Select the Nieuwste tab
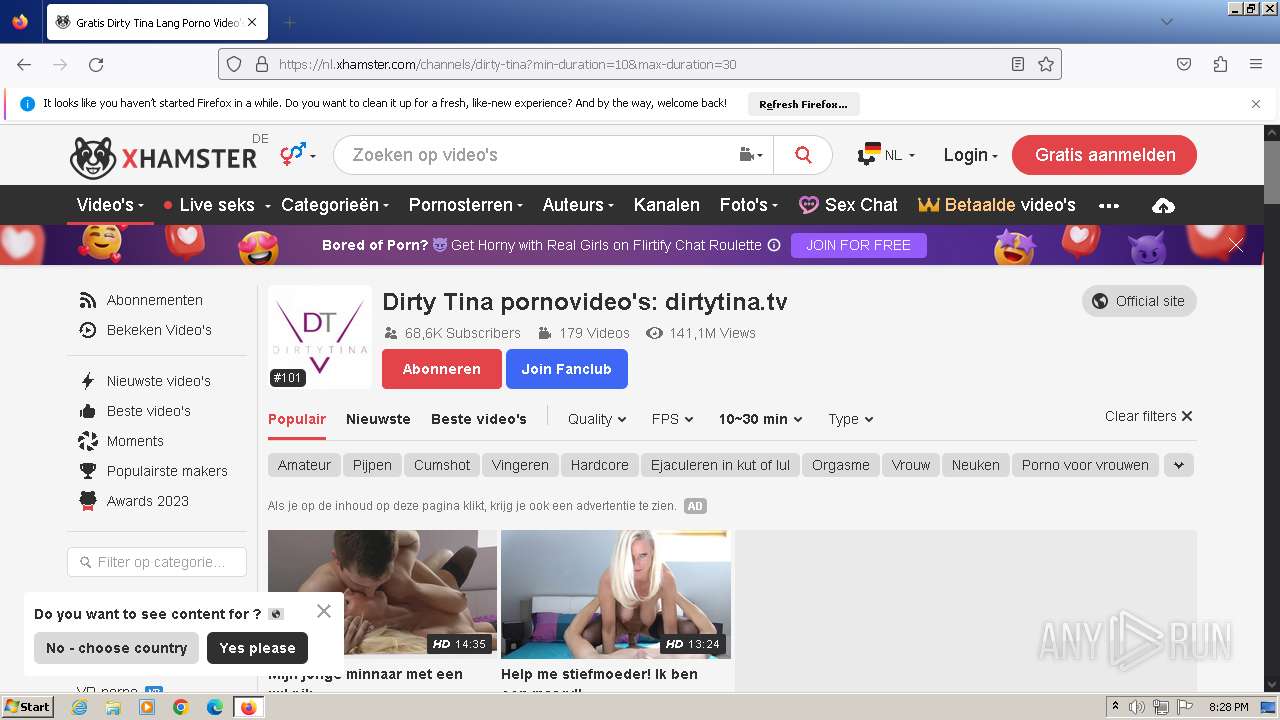The height and width of the screenshot is (720, 1280). pos(378,419)
